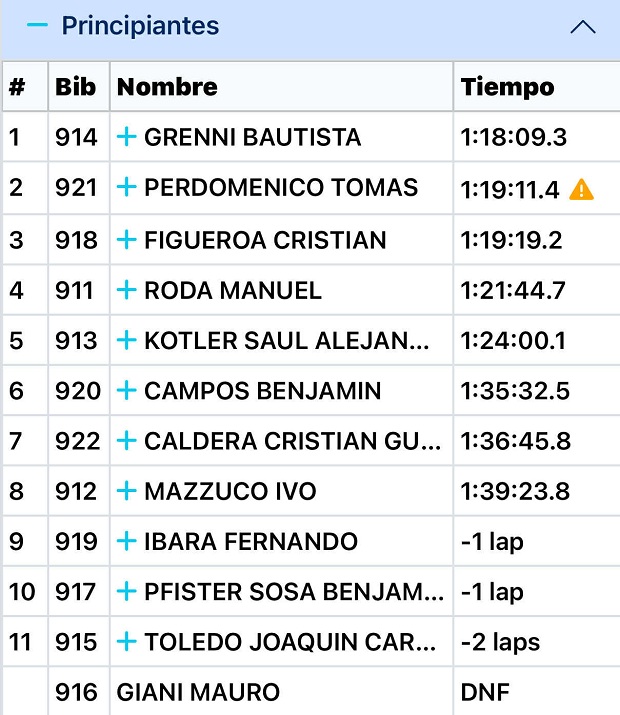Collapse Principiantes section with minus icon

point(37,26)
